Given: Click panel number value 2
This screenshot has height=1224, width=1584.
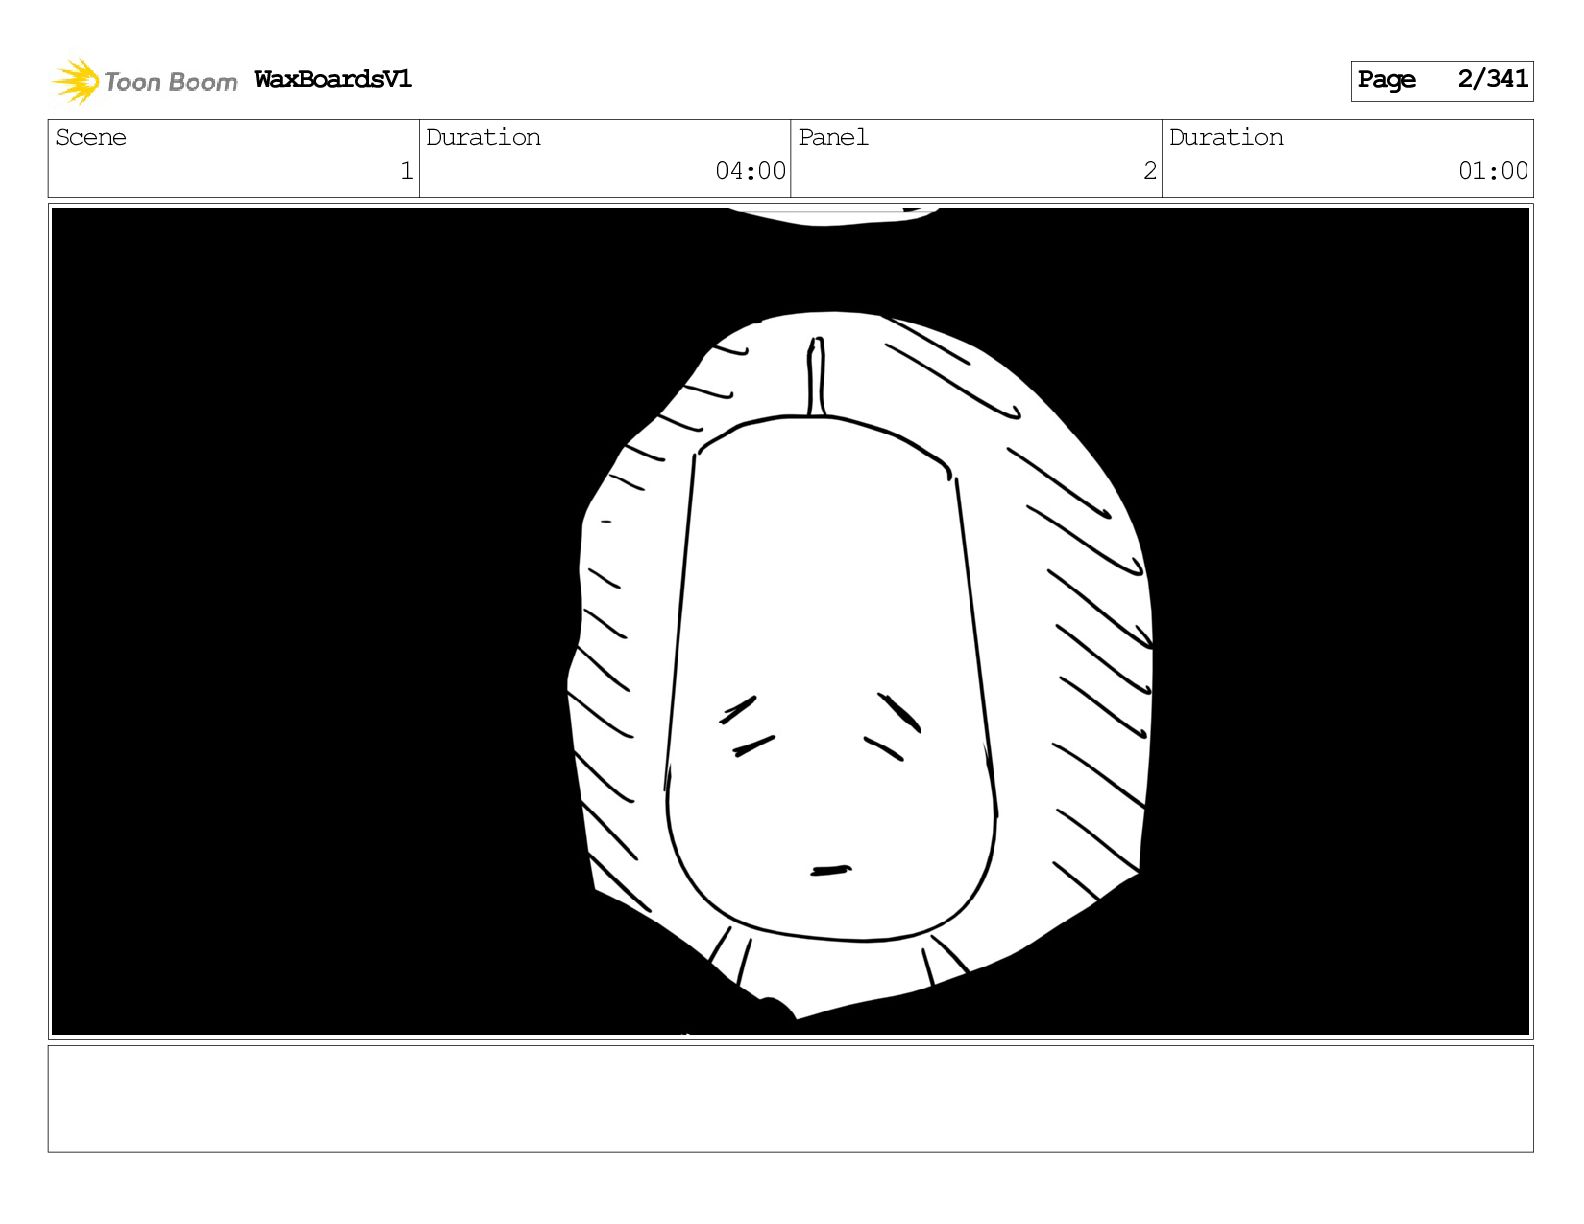Looking at the screenshot, I should coord(1150,171).
